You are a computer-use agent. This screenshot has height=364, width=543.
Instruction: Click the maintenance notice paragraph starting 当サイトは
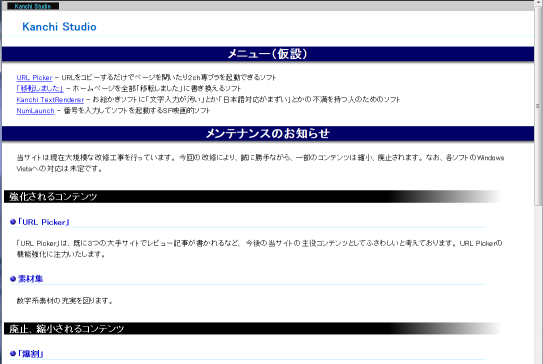[260, 163]
